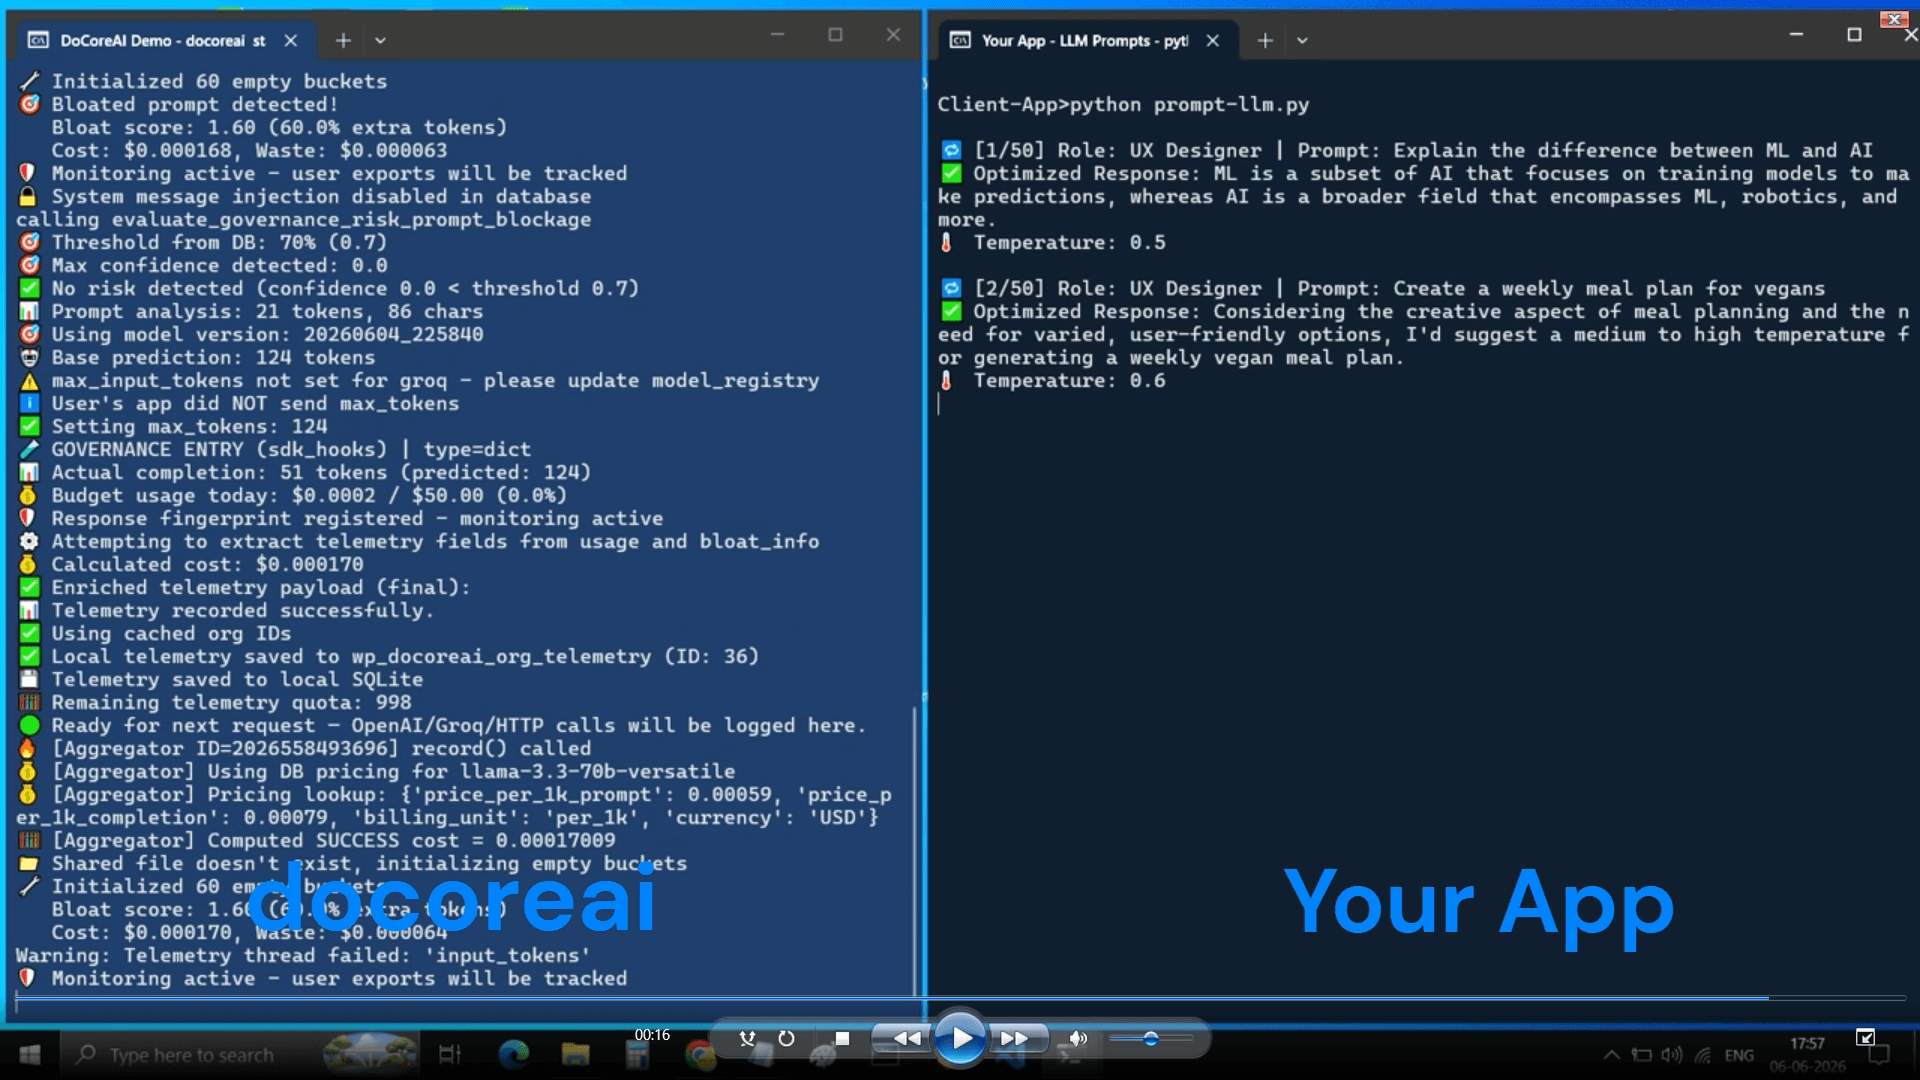Screen dimensions: 1920x1080
Task: Click the Wi-Fi network tray icon
Action: 1703,1054
